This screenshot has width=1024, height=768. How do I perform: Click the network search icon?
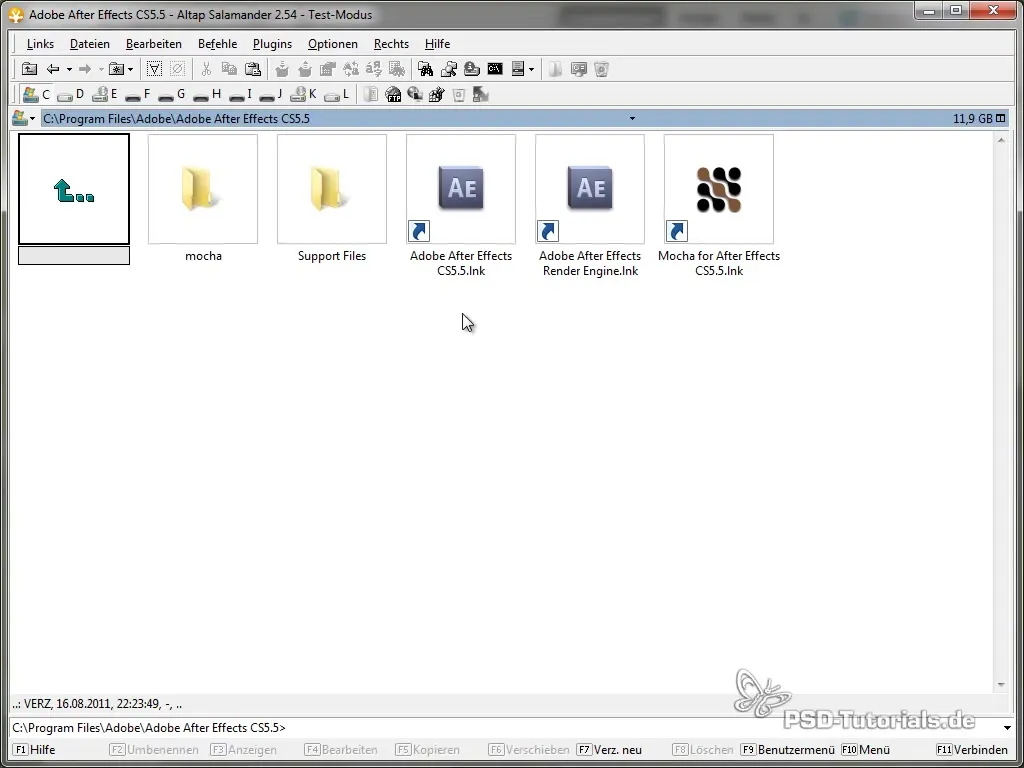tap(449, 69)
